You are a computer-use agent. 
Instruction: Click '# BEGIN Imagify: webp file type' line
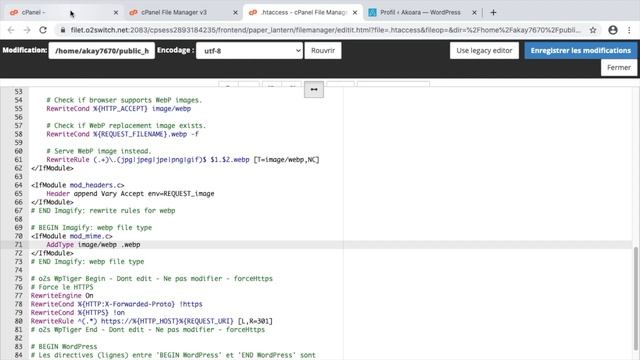91,228
